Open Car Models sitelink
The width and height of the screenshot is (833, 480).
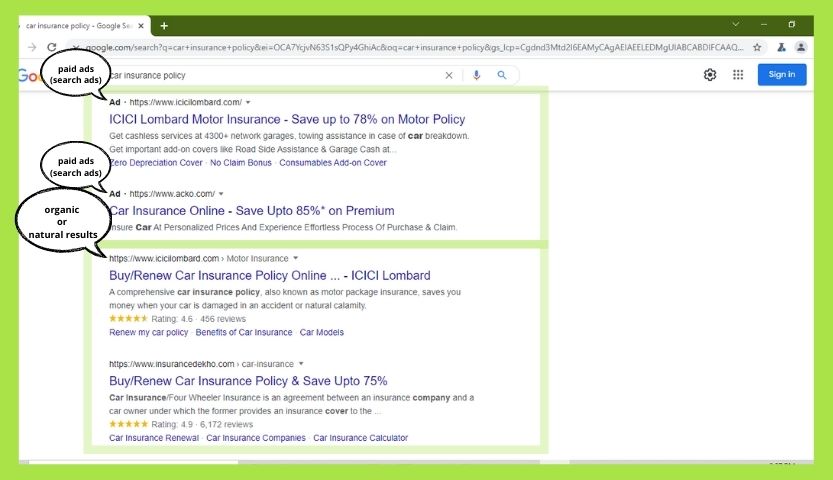point(321,332)
